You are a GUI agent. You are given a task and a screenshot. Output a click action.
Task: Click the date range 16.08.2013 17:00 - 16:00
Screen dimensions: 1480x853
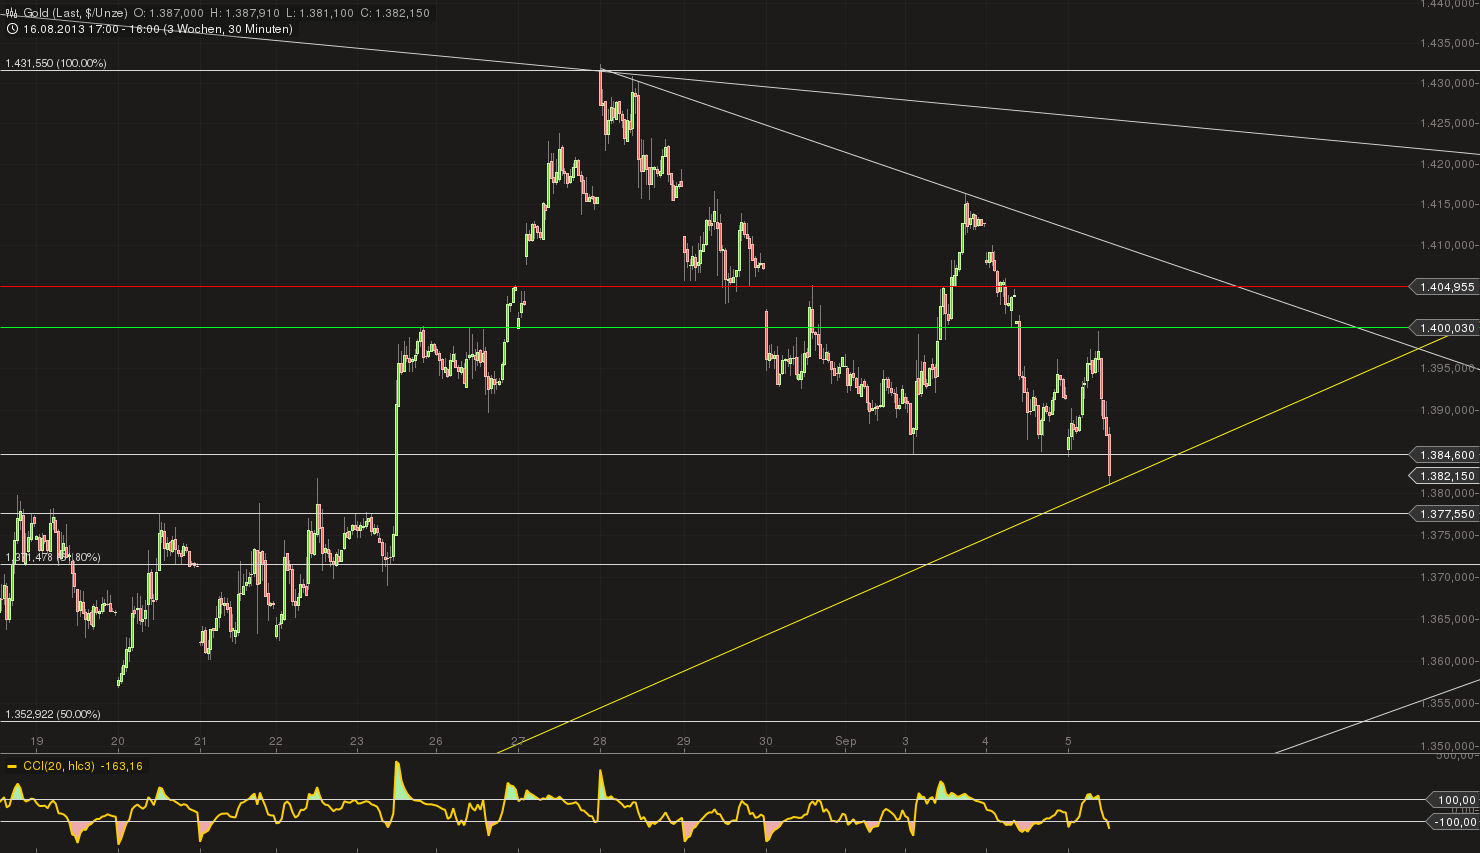[92, 29]
